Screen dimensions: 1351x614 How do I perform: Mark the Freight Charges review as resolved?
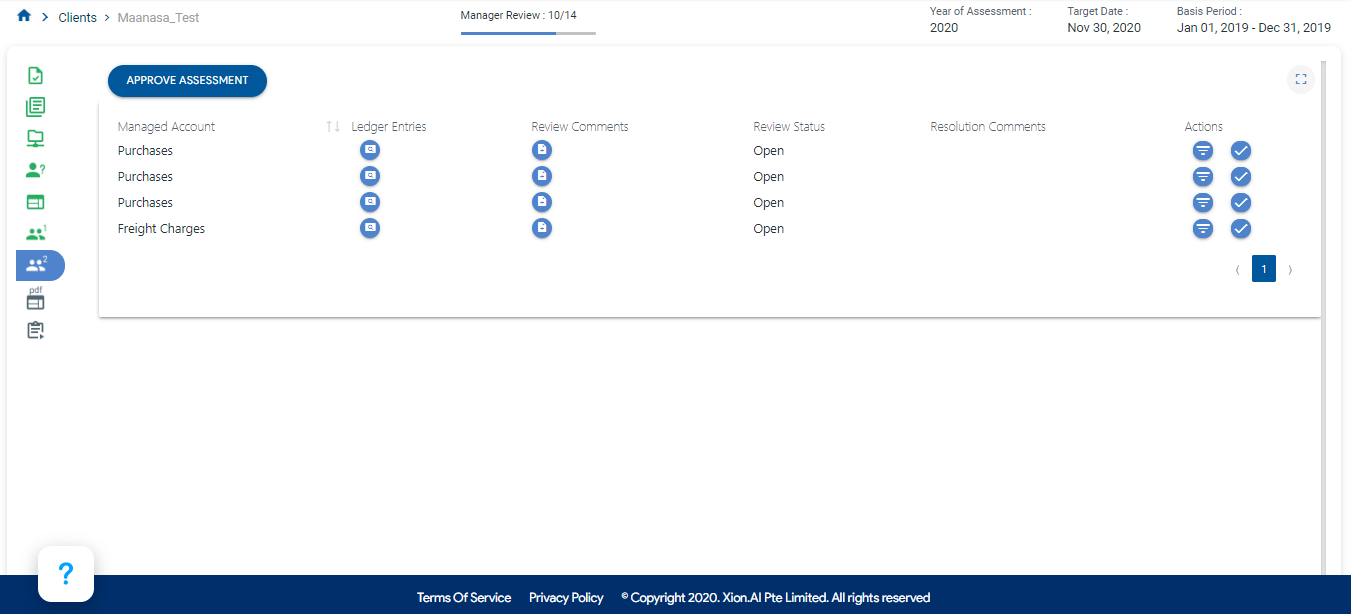pyautogui.click(x=1241, y=229)
